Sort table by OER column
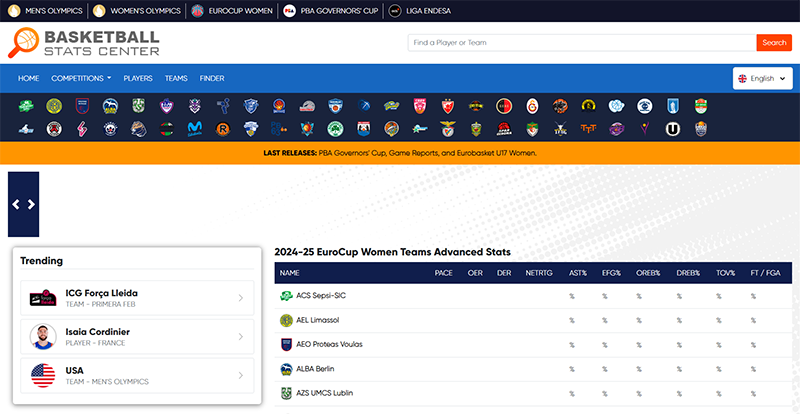Screen dimensions: 800x414 tap(475, 273)
